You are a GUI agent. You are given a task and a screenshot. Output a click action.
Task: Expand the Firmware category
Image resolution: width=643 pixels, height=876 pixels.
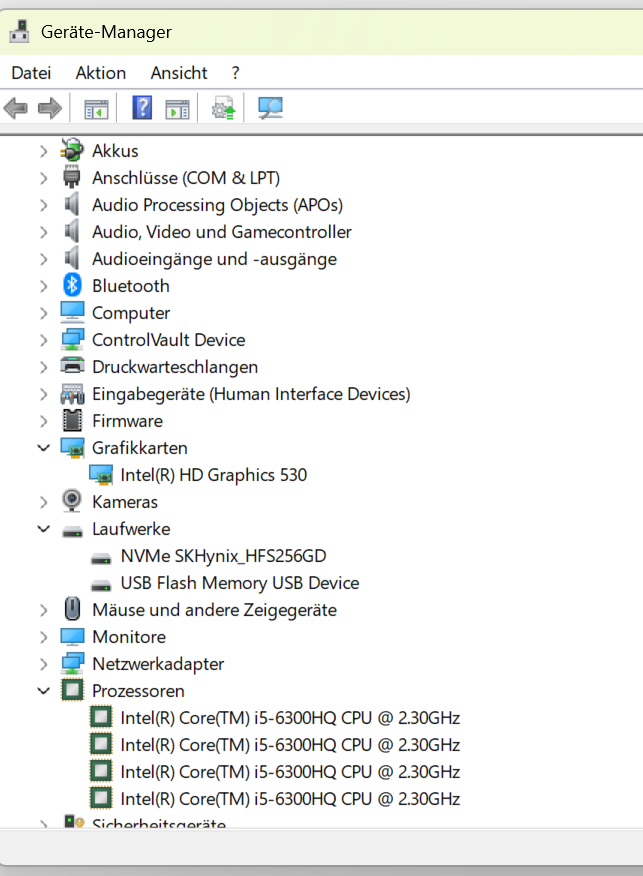(x=44, y=421)
